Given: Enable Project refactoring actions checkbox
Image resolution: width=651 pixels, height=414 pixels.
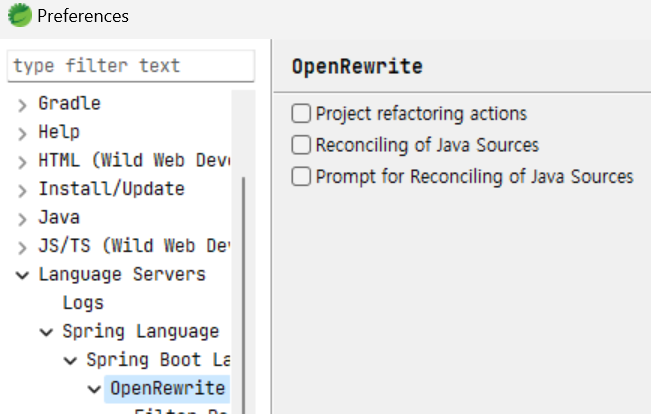Looking at the screenshot, I should (x=301, y=113).
